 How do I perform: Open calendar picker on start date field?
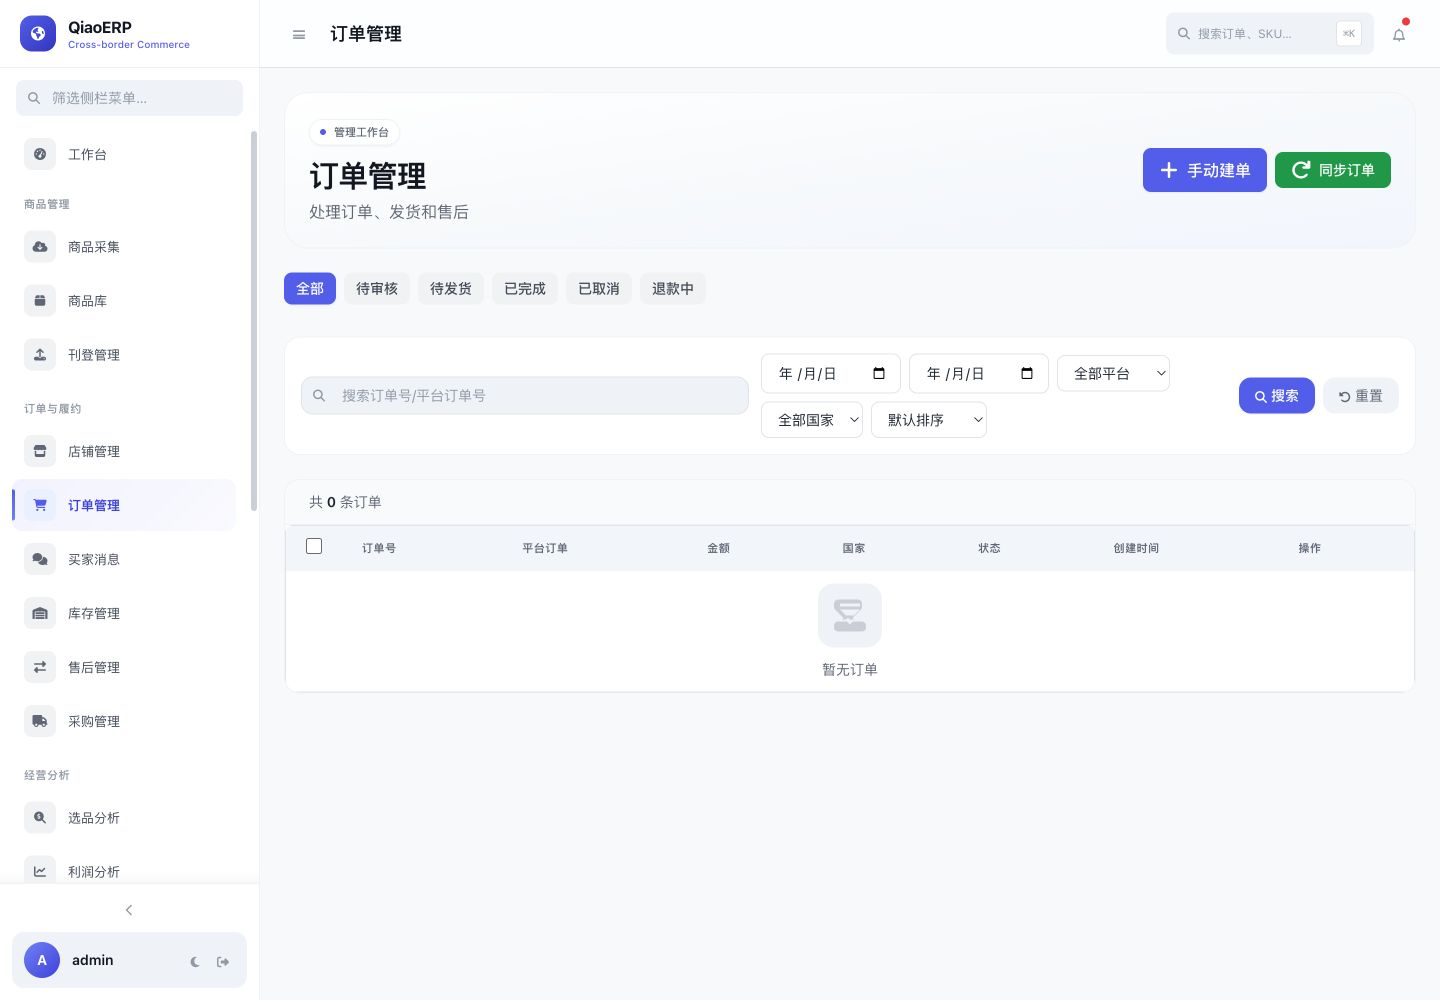pos(879,373)
